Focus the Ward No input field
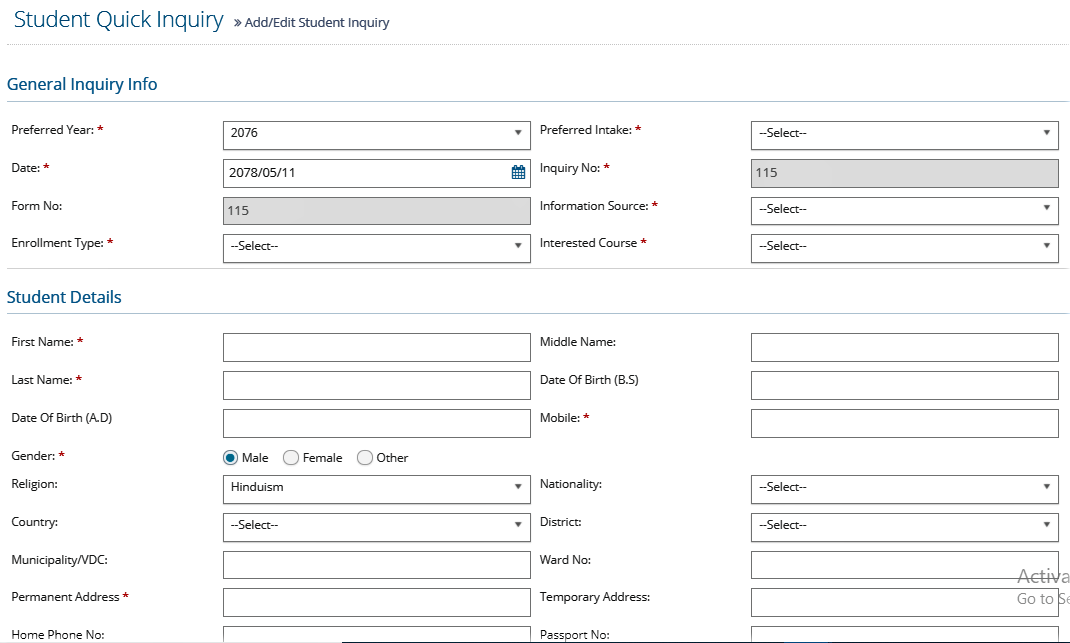Viewport: 1070px width, 643px height. (904, 565)
